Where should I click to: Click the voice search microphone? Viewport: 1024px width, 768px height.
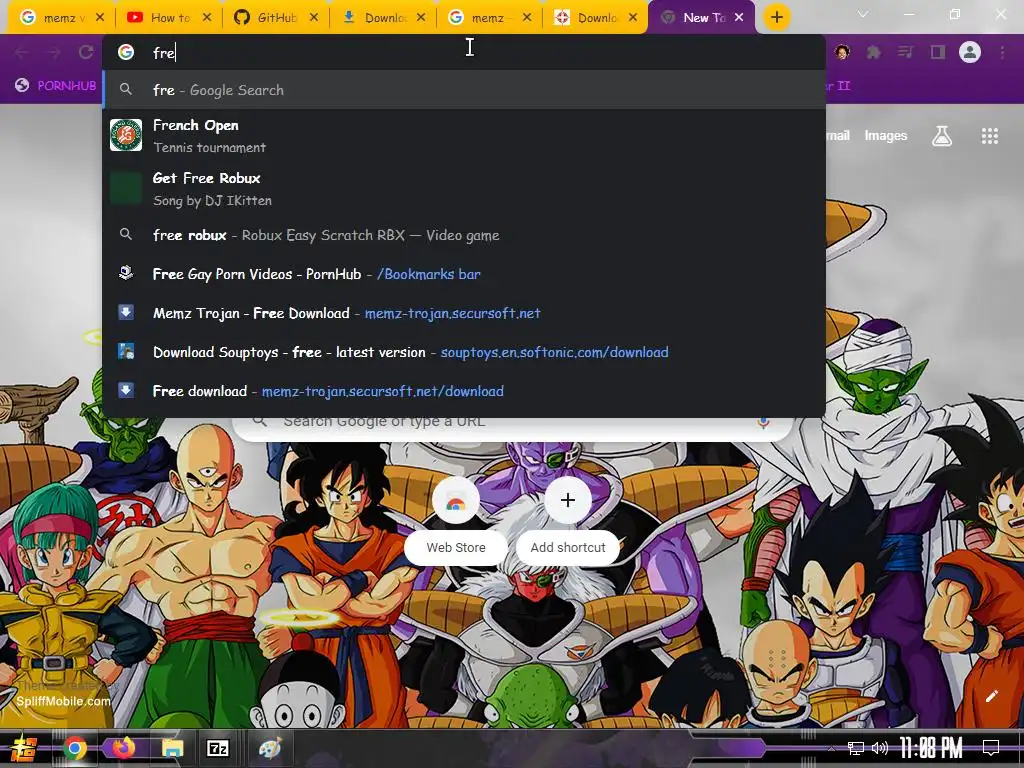coord(763,422)
